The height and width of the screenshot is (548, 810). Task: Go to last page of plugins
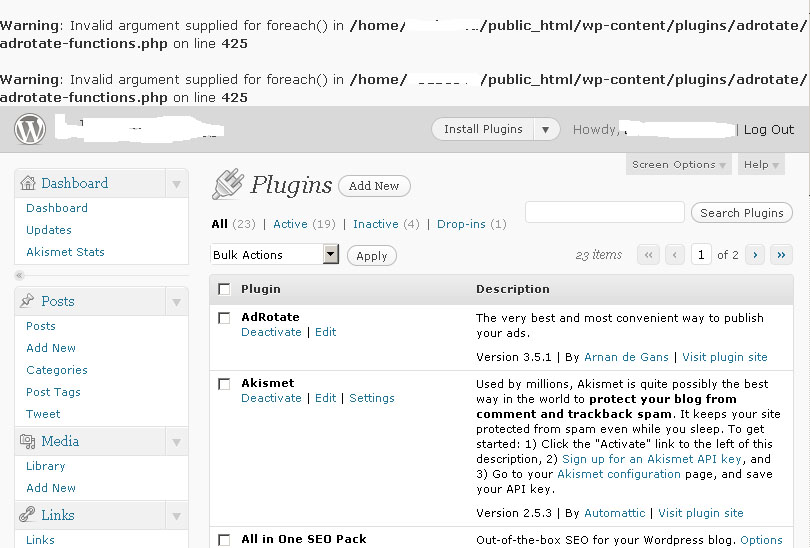coord(781,255)
